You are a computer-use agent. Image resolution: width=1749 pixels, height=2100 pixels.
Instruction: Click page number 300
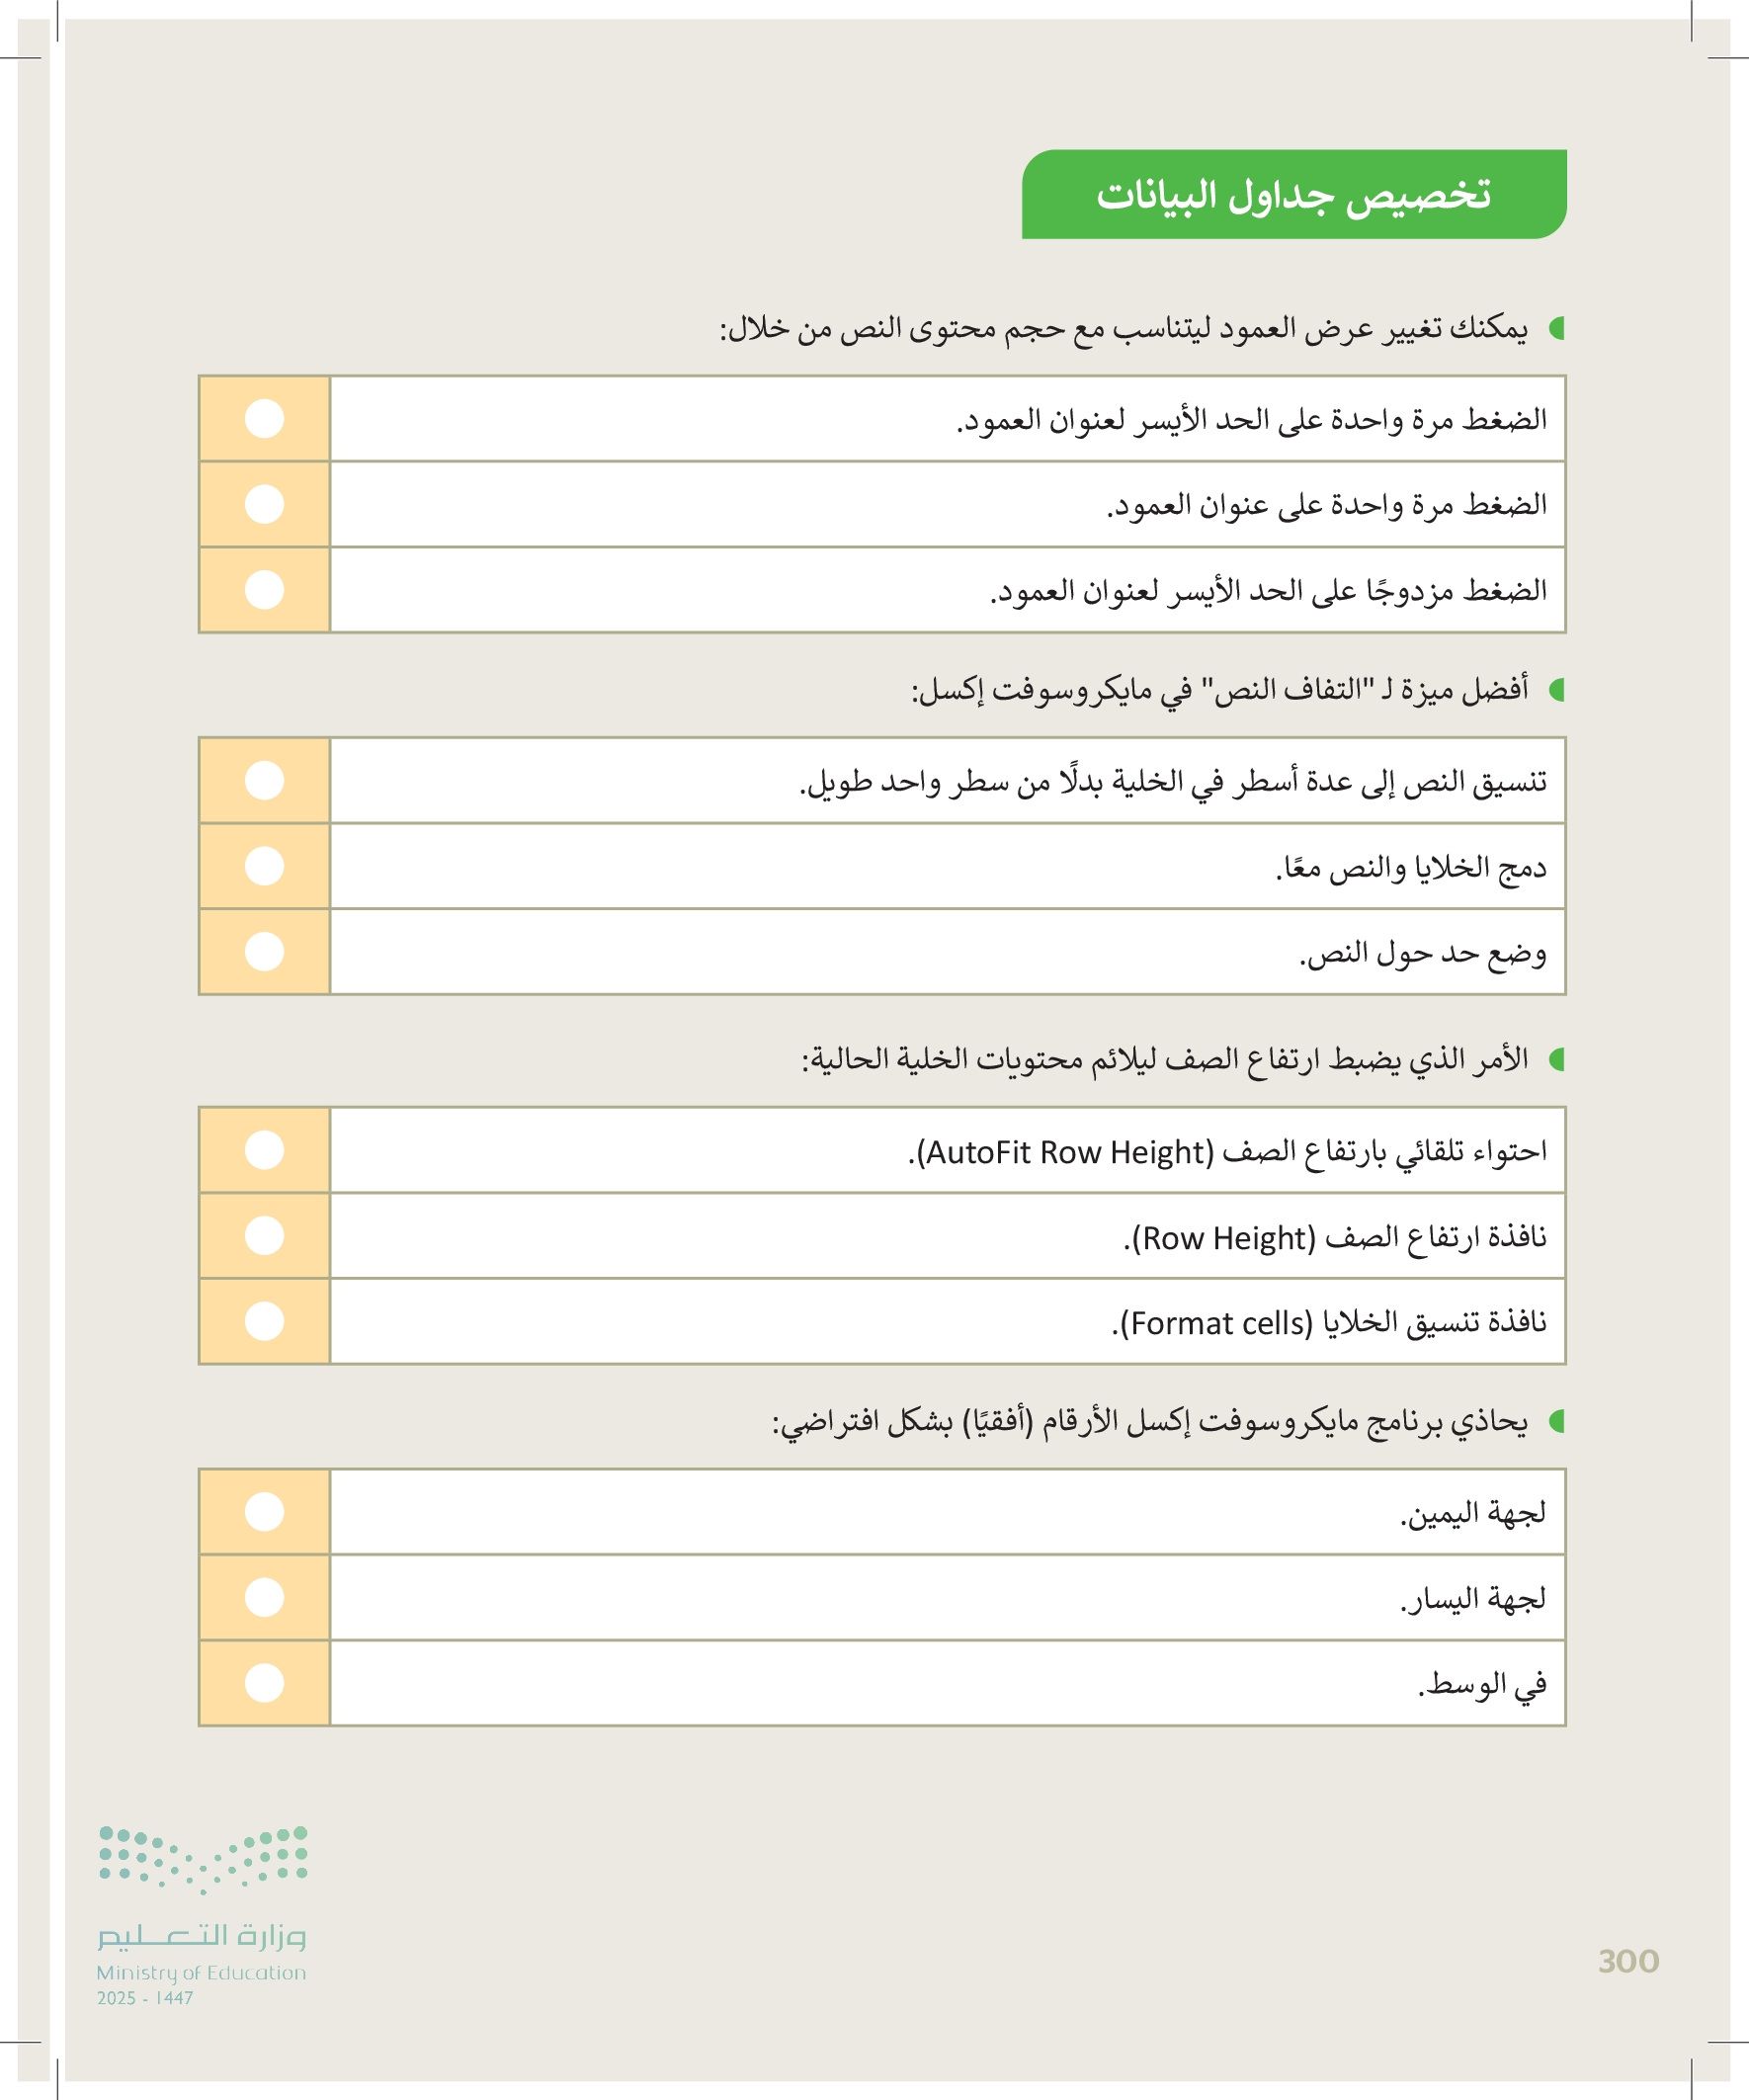pos(1628,1961)
